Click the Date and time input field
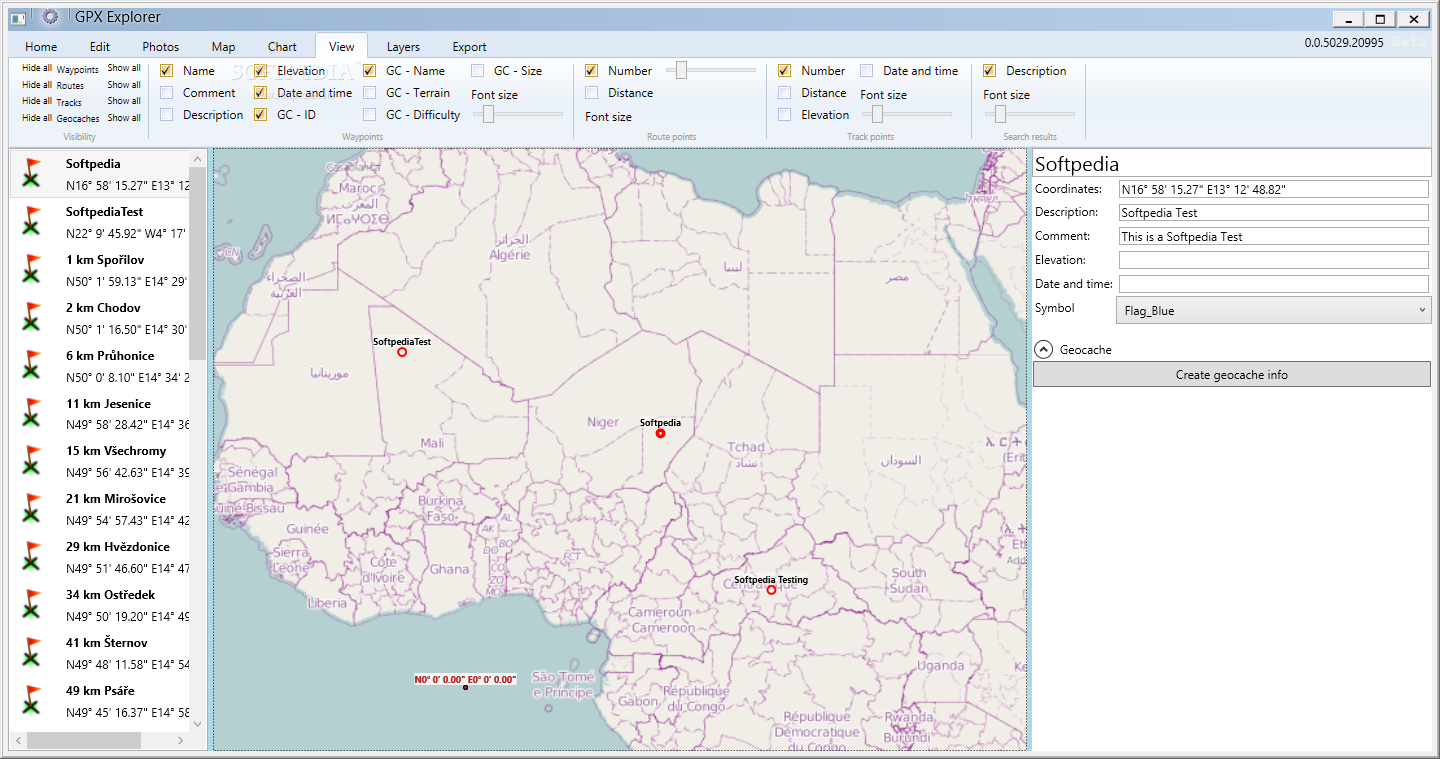1440x759 pixels. (x=1274, y=284)
